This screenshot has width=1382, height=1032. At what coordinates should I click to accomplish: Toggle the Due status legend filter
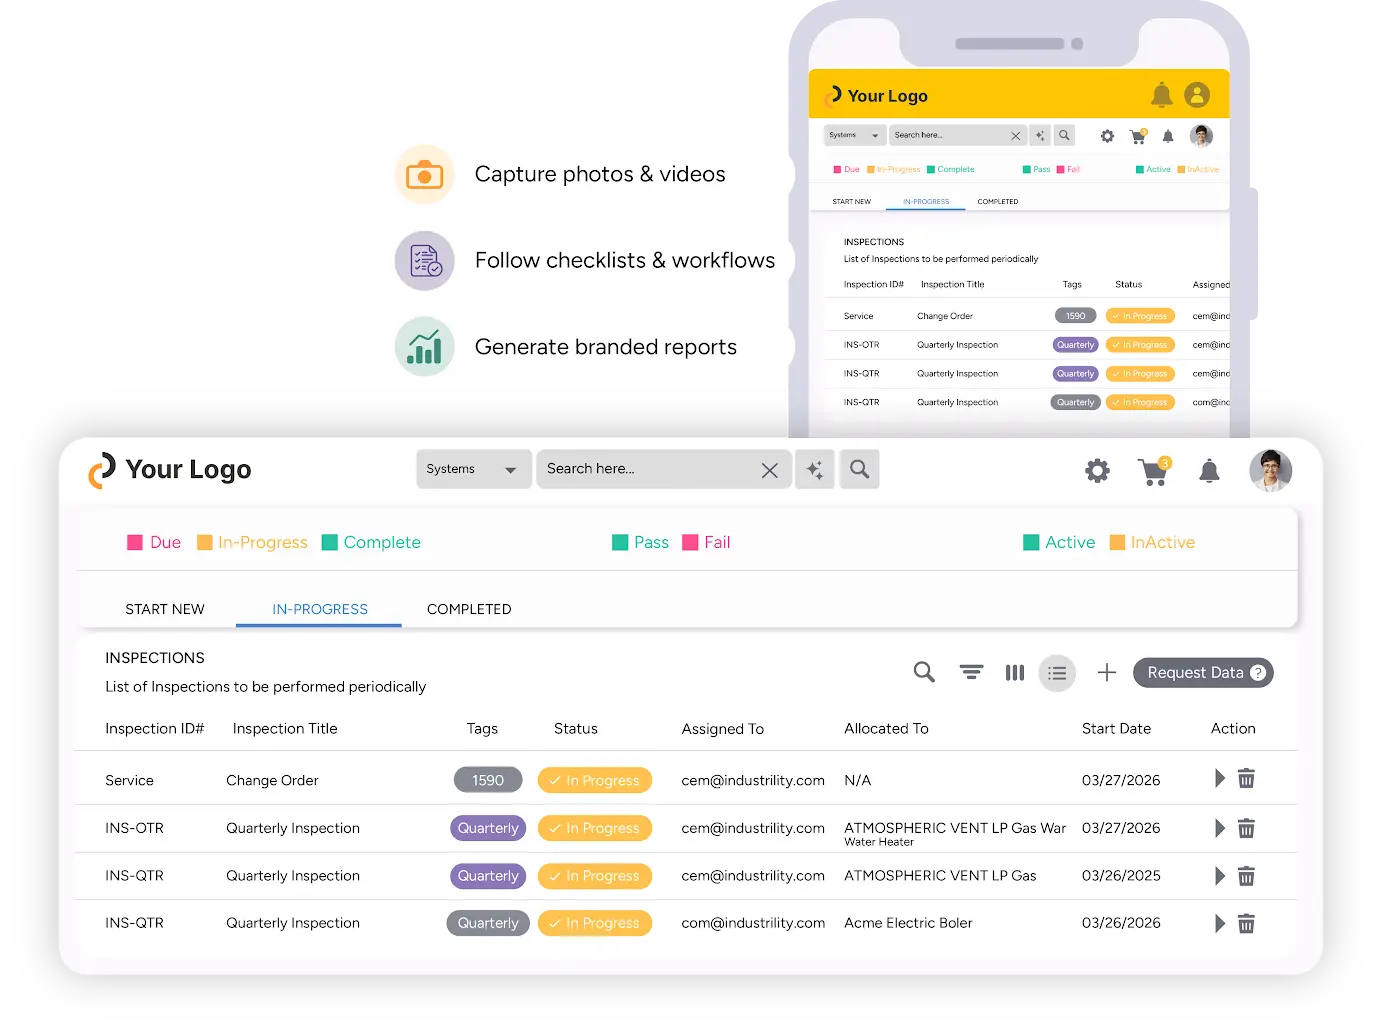tap(154, 542)
